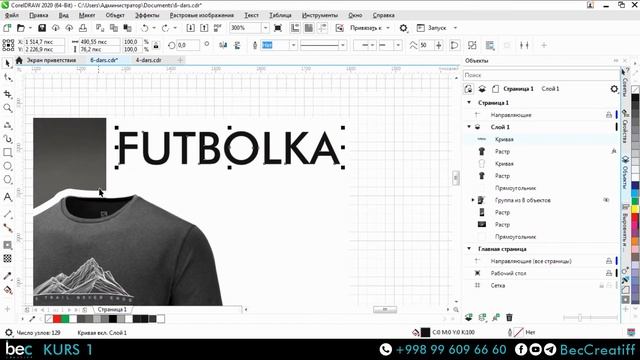Add new document tab with plus
Viewport: 640px width, 360px height.
(x=180, y=60)
